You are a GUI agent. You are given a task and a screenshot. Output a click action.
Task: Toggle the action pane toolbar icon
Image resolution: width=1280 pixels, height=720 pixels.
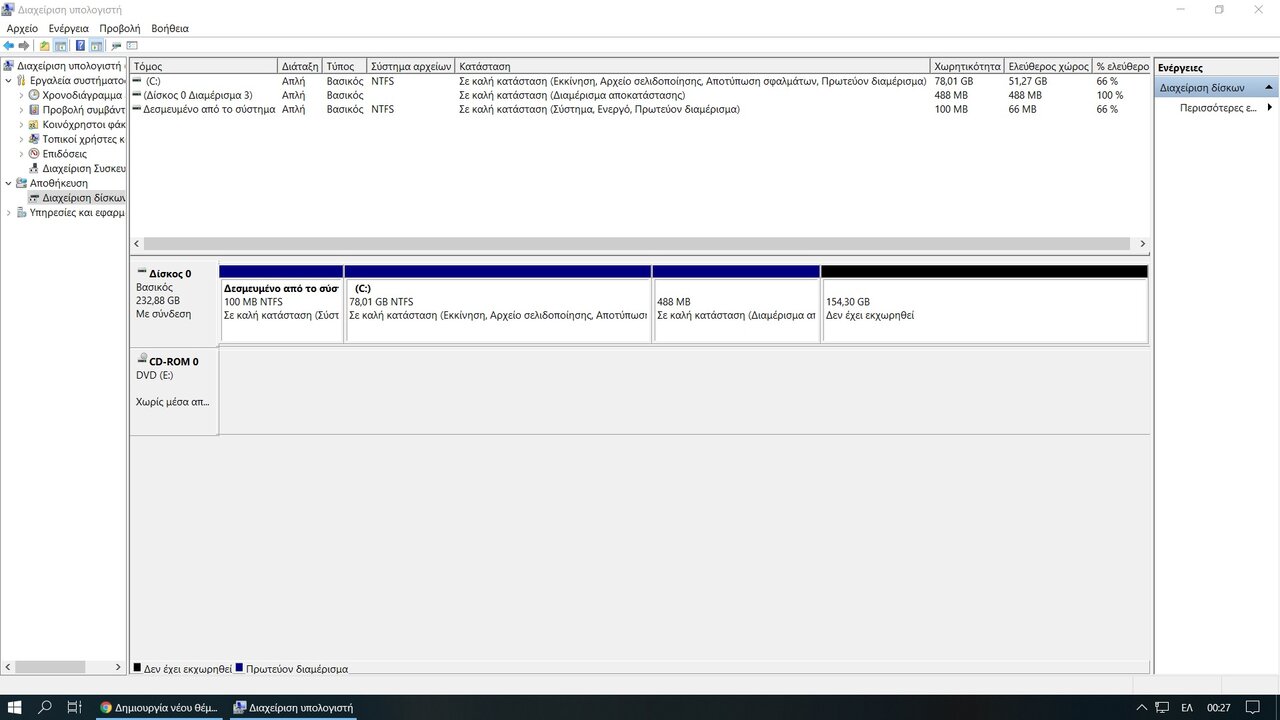pos(96,46)
